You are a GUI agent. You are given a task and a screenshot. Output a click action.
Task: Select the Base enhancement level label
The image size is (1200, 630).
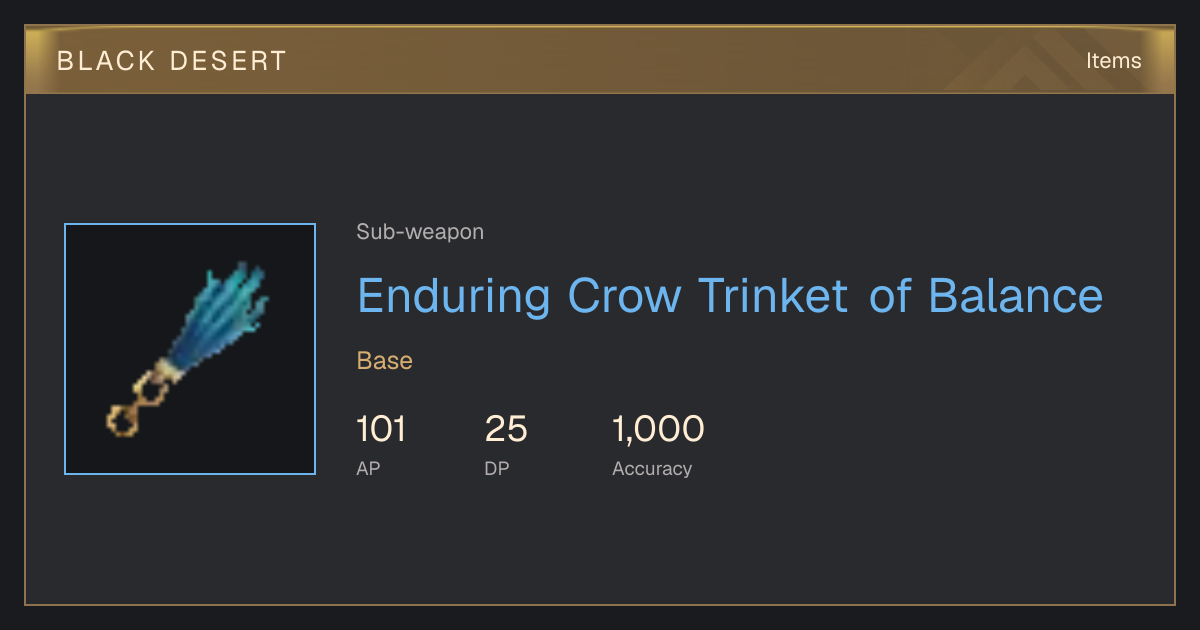385,361
